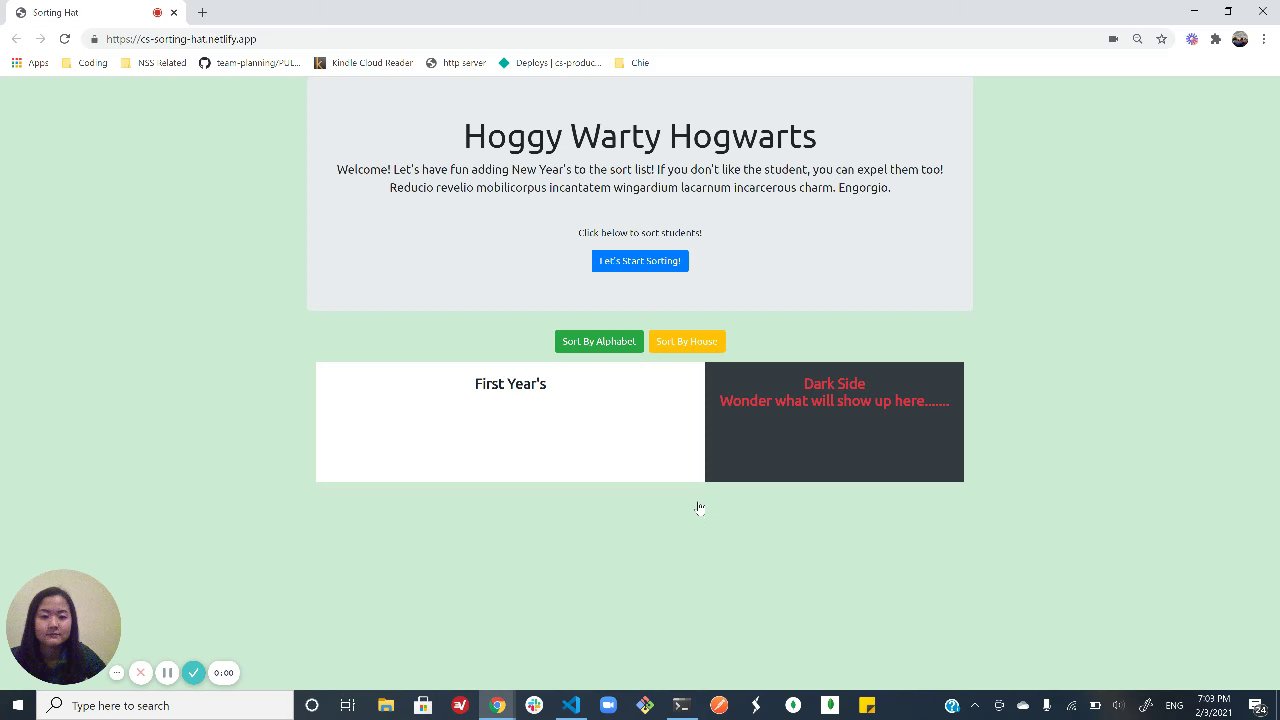This screenshot has height=720, width=1280.
Task: Open File Explorer from the taskbar
Action: (386, 705)
